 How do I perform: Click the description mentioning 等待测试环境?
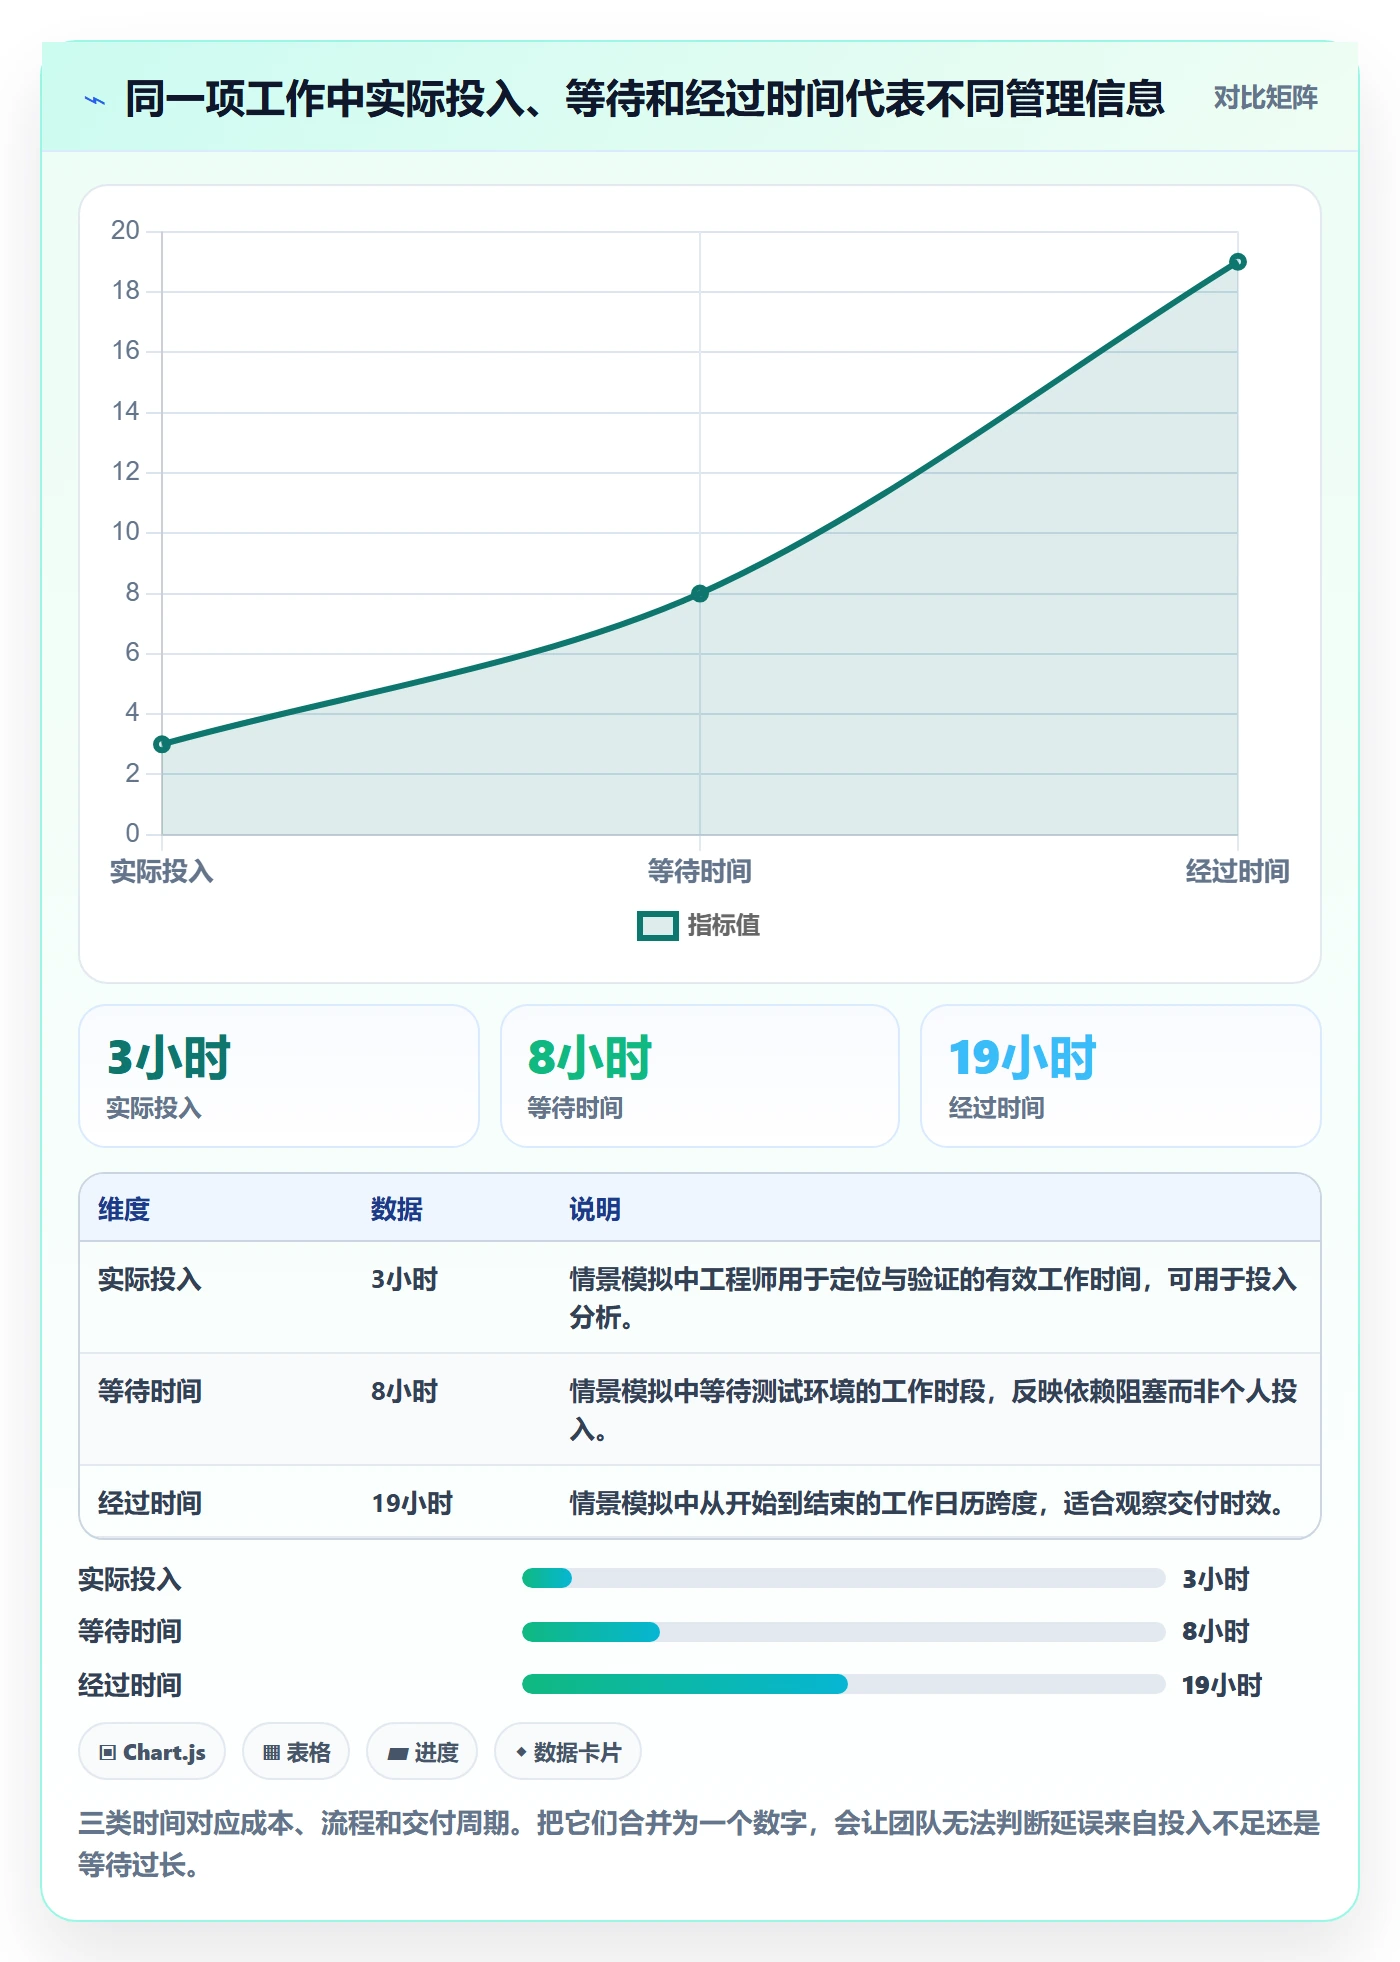(x=933, y=1410)
